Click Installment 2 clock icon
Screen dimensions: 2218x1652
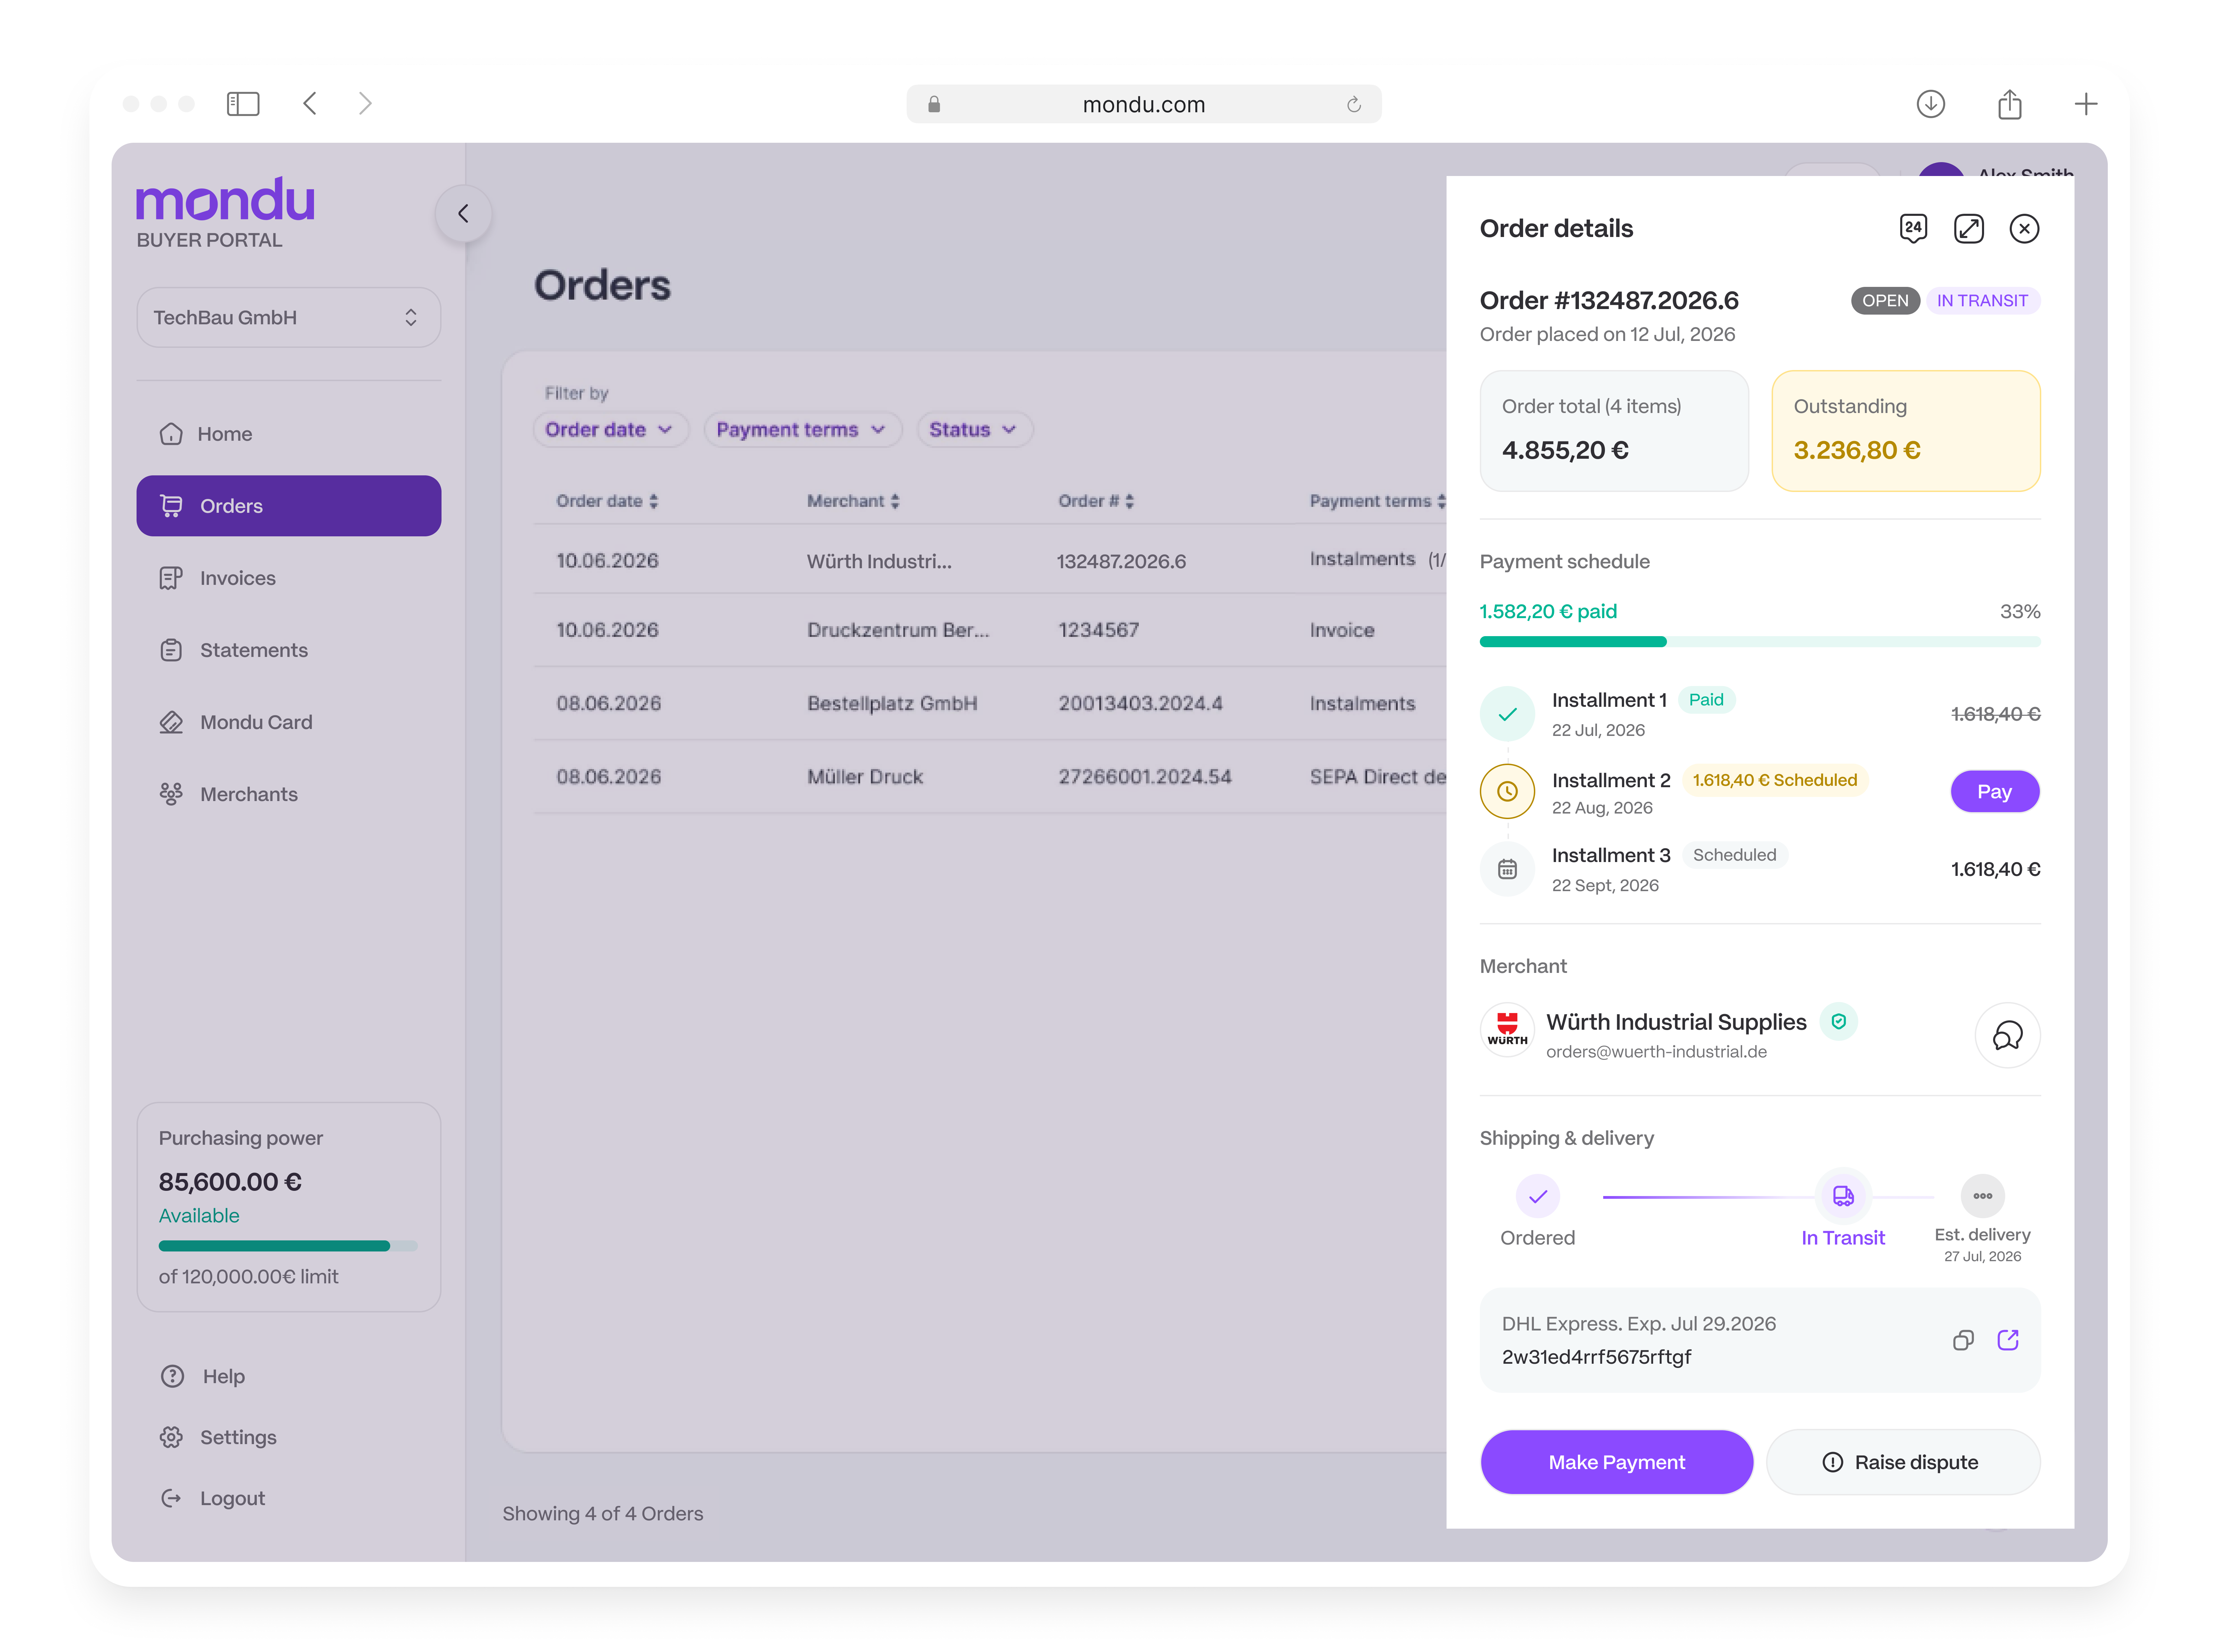coord(1507,791)
